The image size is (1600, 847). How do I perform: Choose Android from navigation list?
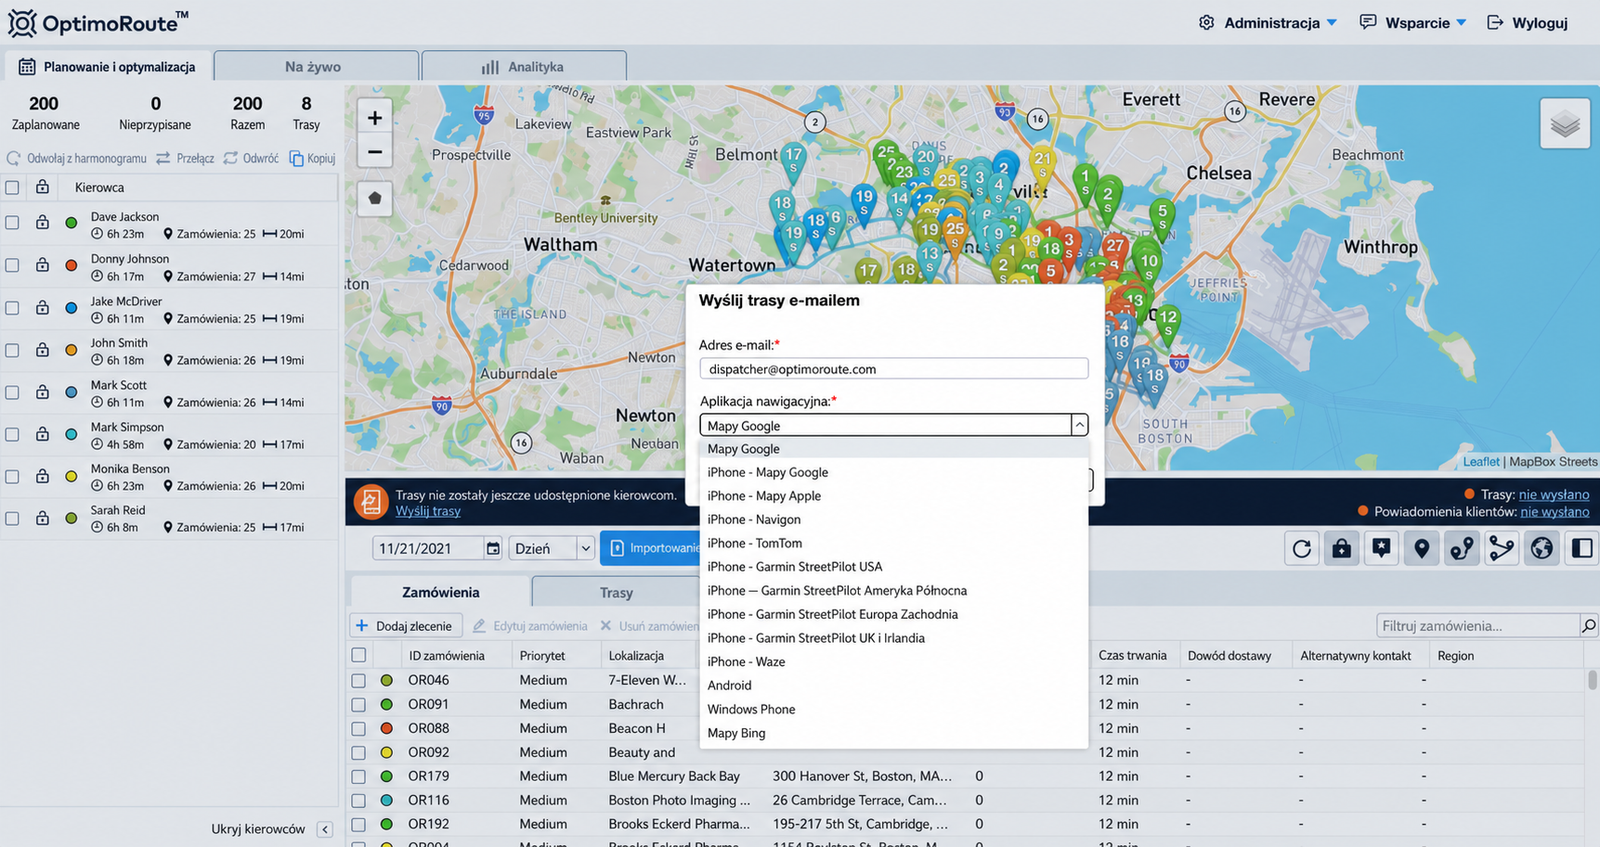click(x=894, y=685)
